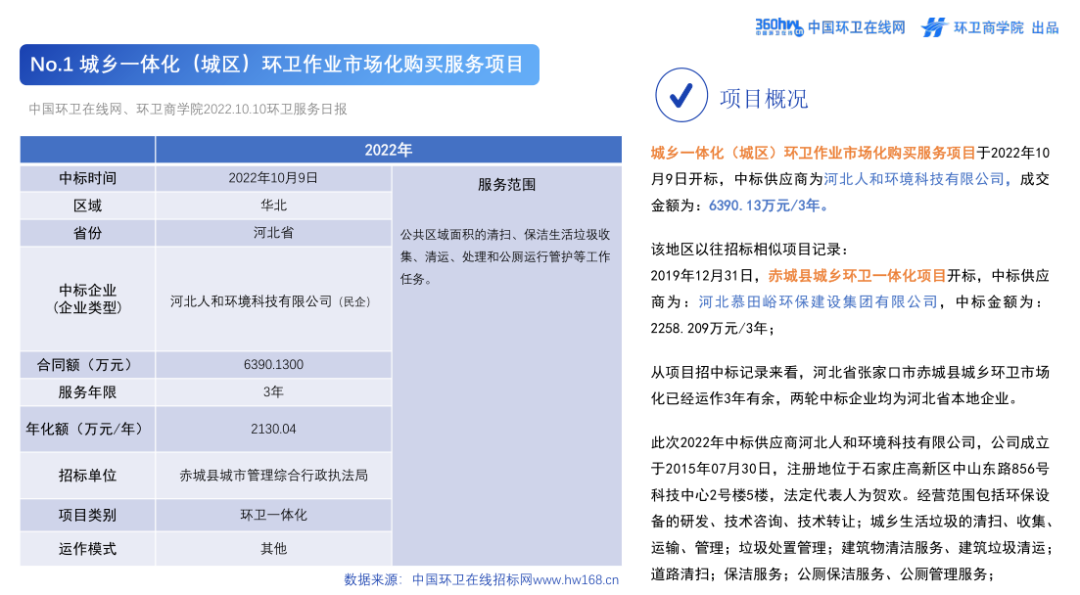The height and width of the screenshot is (595, 1080).
Task: Select the 华北 cell value
Action: [x=273, y=206]
